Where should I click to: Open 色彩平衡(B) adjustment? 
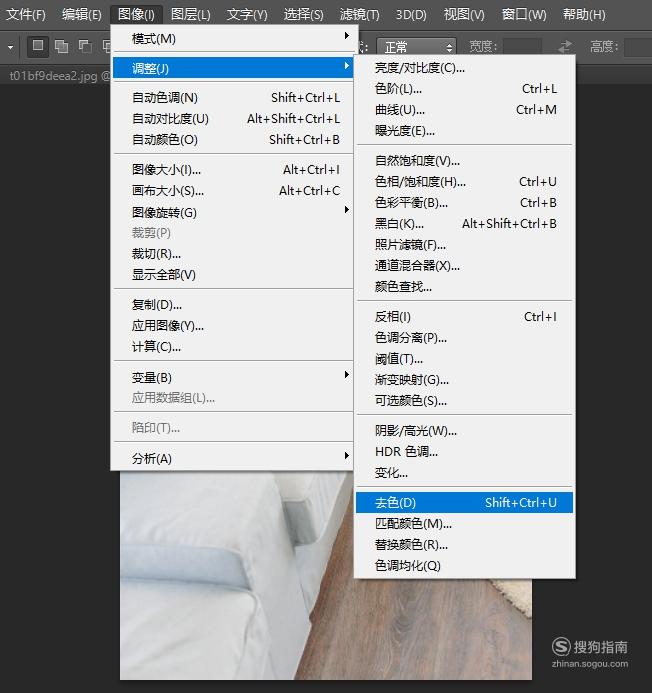pos(464,202)
